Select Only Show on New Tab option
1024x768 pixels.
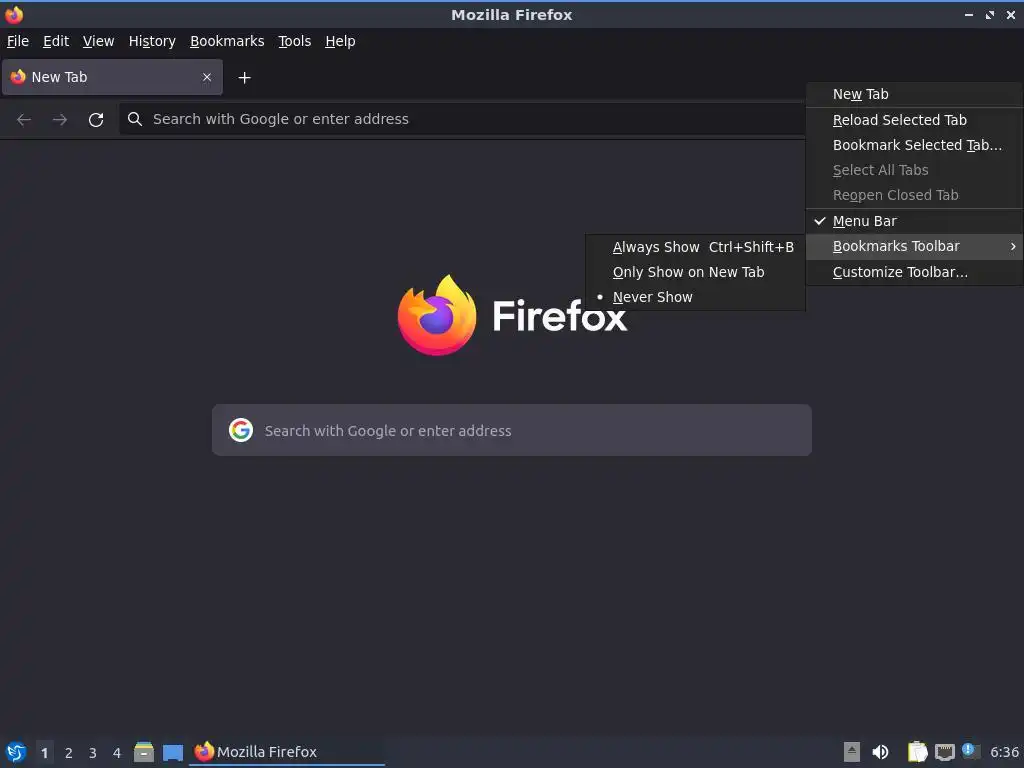696,272
